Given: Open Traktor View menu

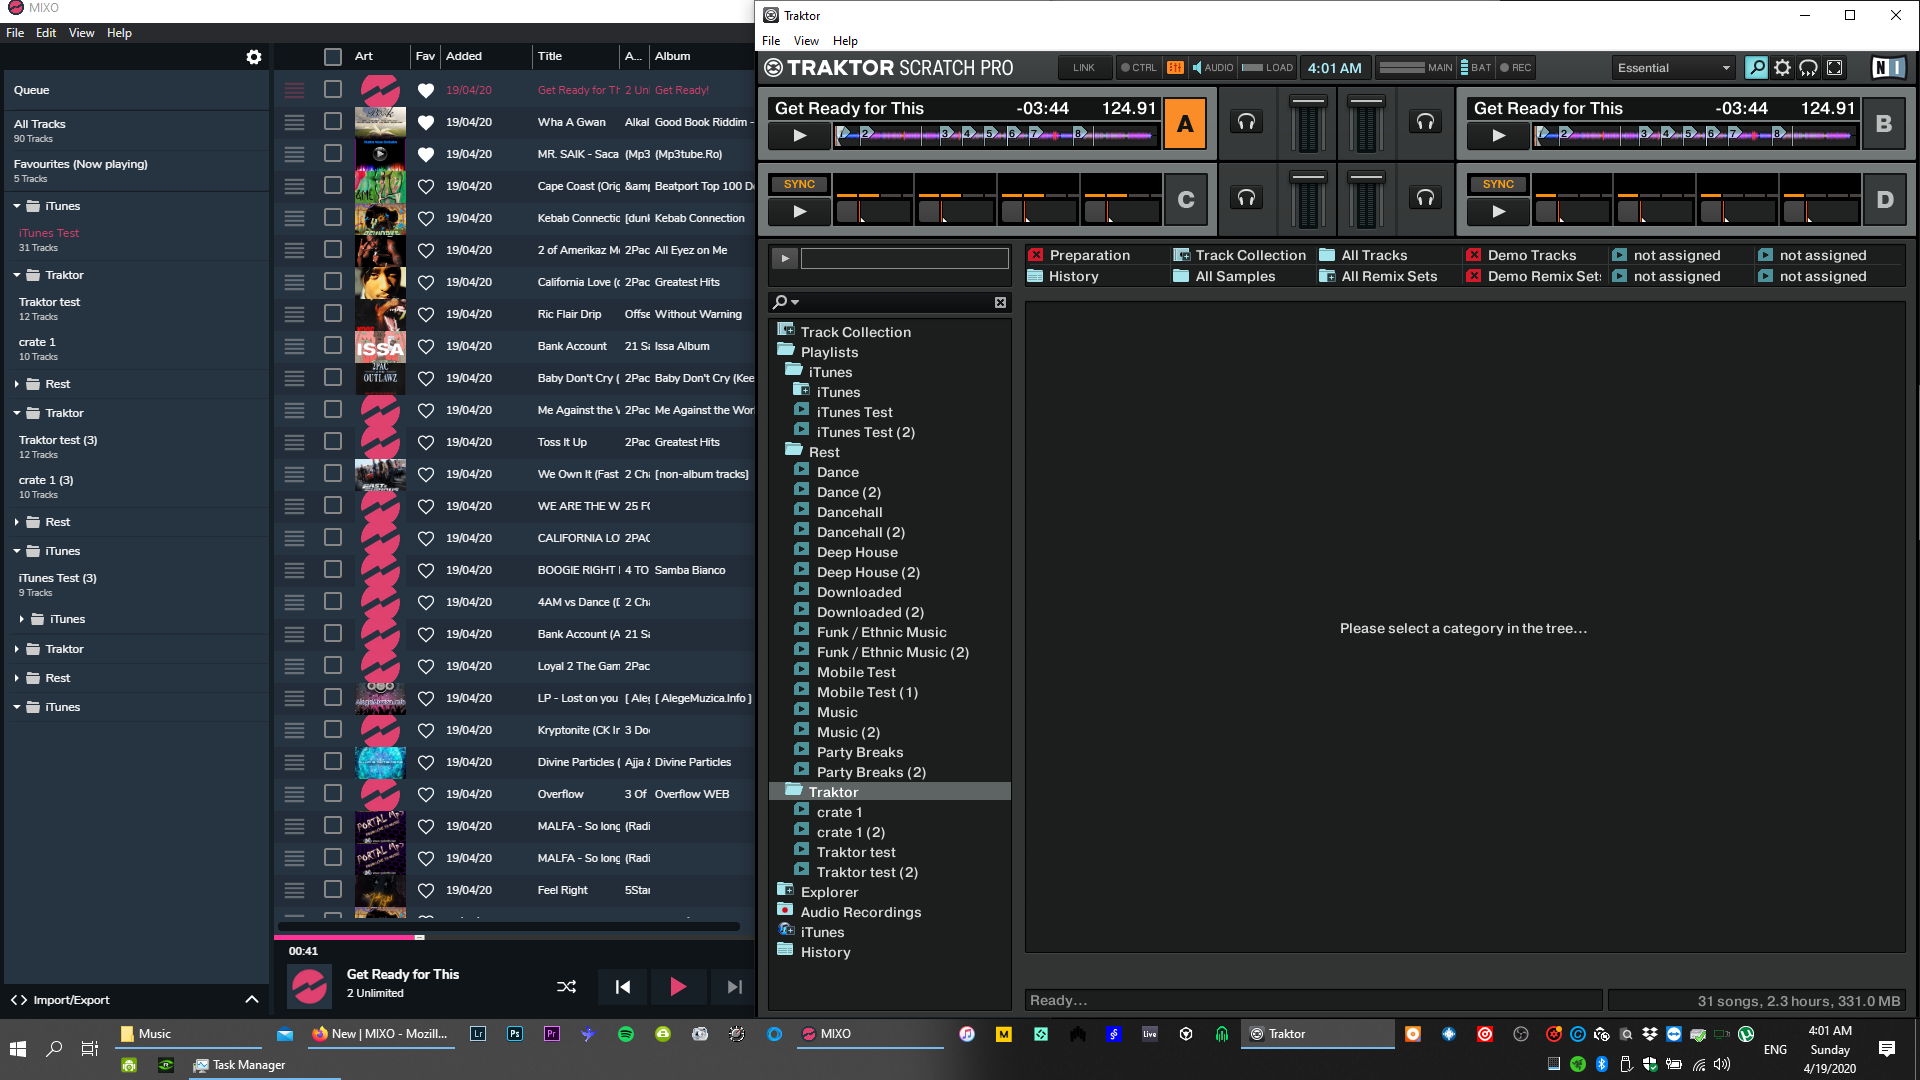Looking at the screenshot, I should click(x=806, y=41).
